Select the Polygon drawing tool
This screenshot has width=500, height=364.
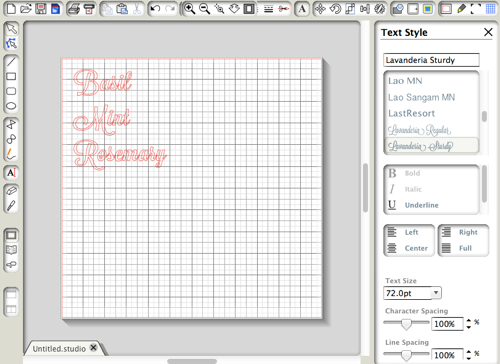click(11, 124)
